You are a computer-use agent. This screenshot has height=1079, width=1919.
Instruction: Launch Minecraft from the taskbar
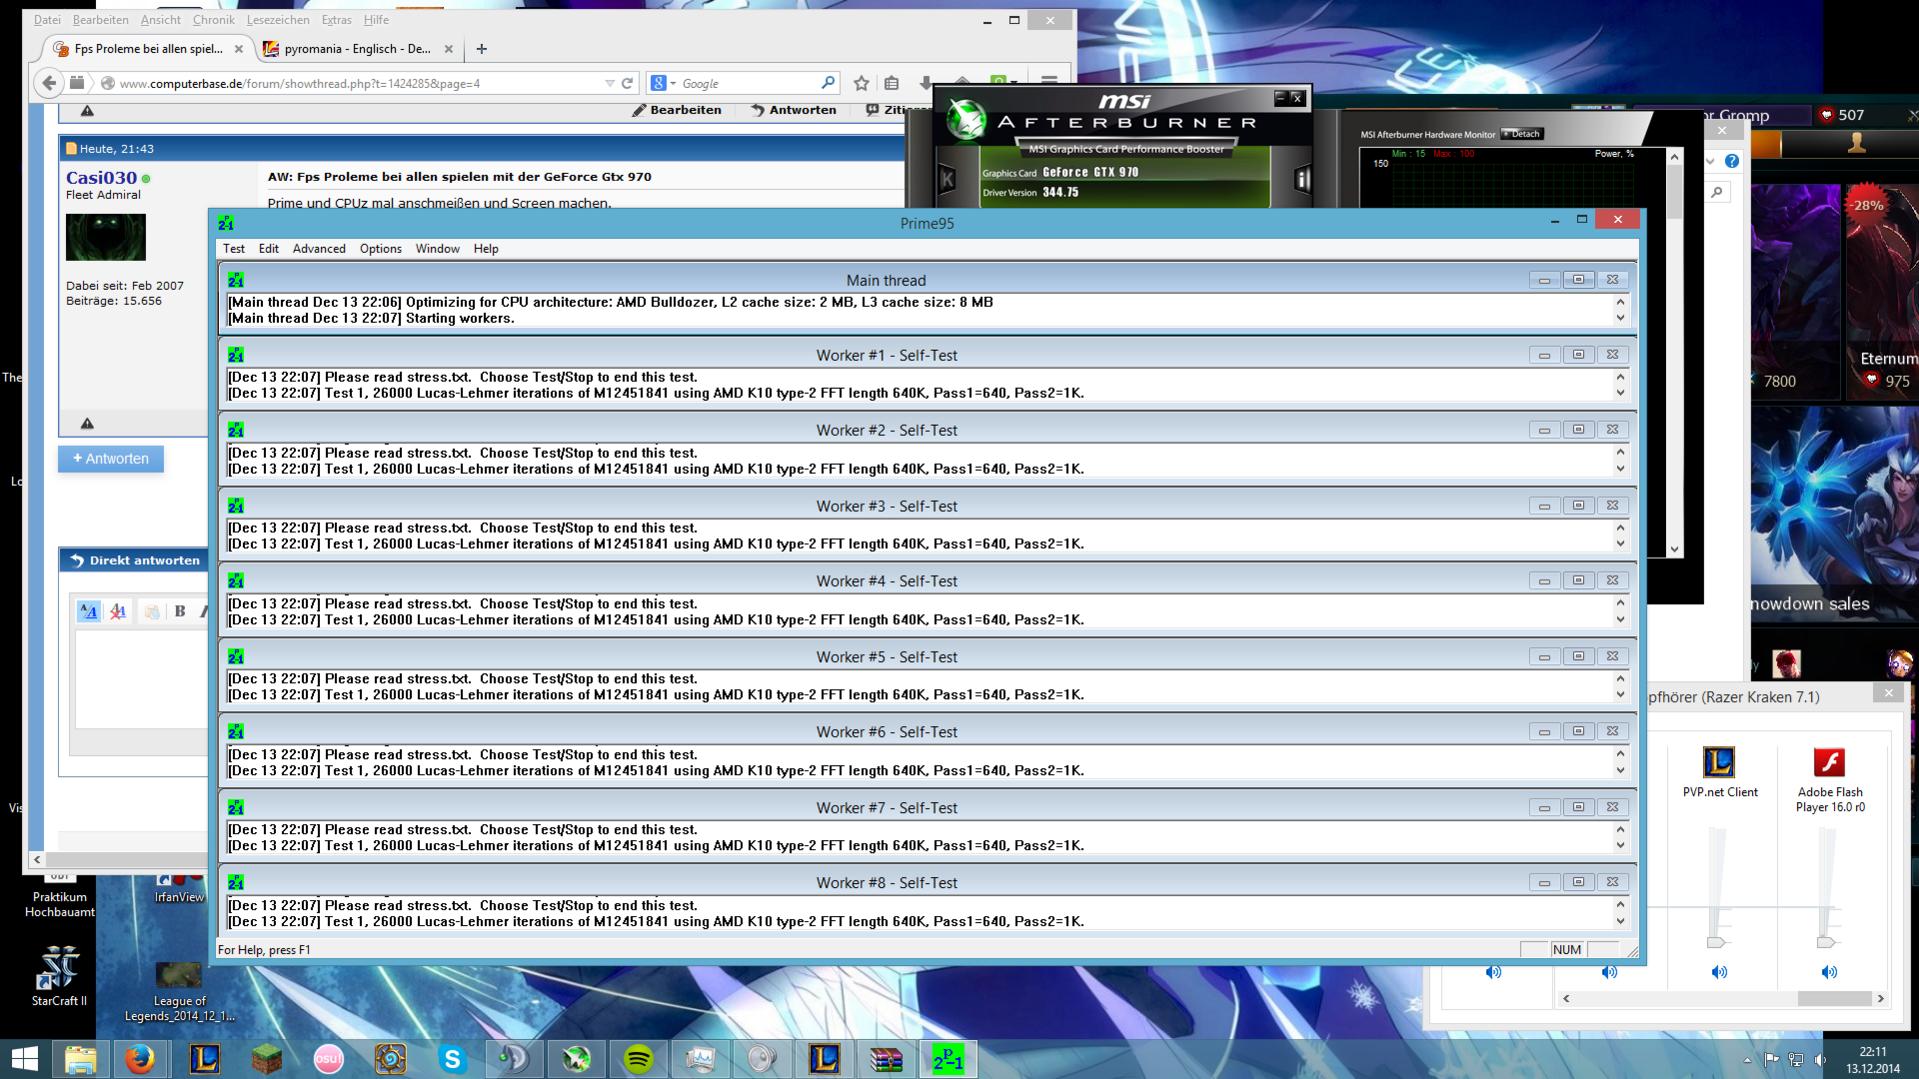(x=266, y=1058)
